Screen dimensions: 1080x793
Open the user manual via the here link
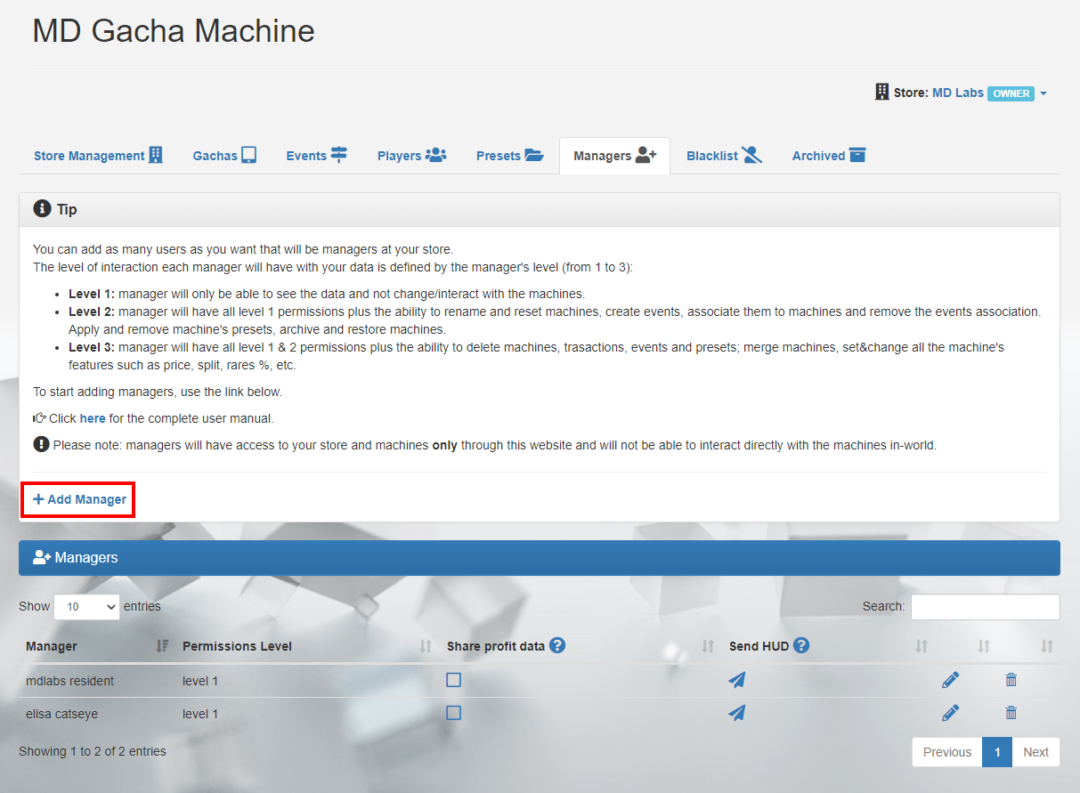(92, 418)
